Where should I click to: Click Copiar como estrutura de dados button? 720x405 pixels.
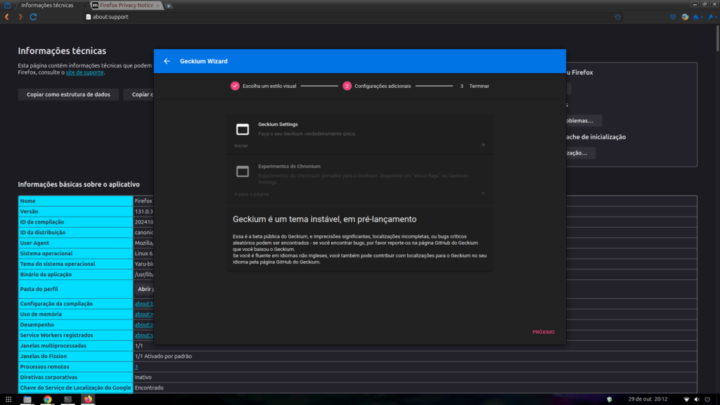(68, 95)
